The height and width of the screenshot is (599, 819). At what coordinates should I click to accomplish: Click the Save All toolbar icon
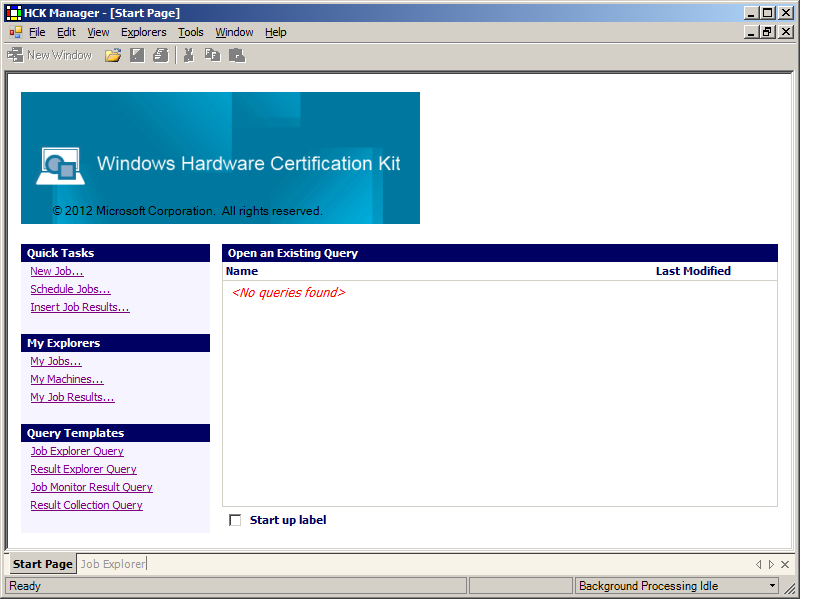(161, 55)
